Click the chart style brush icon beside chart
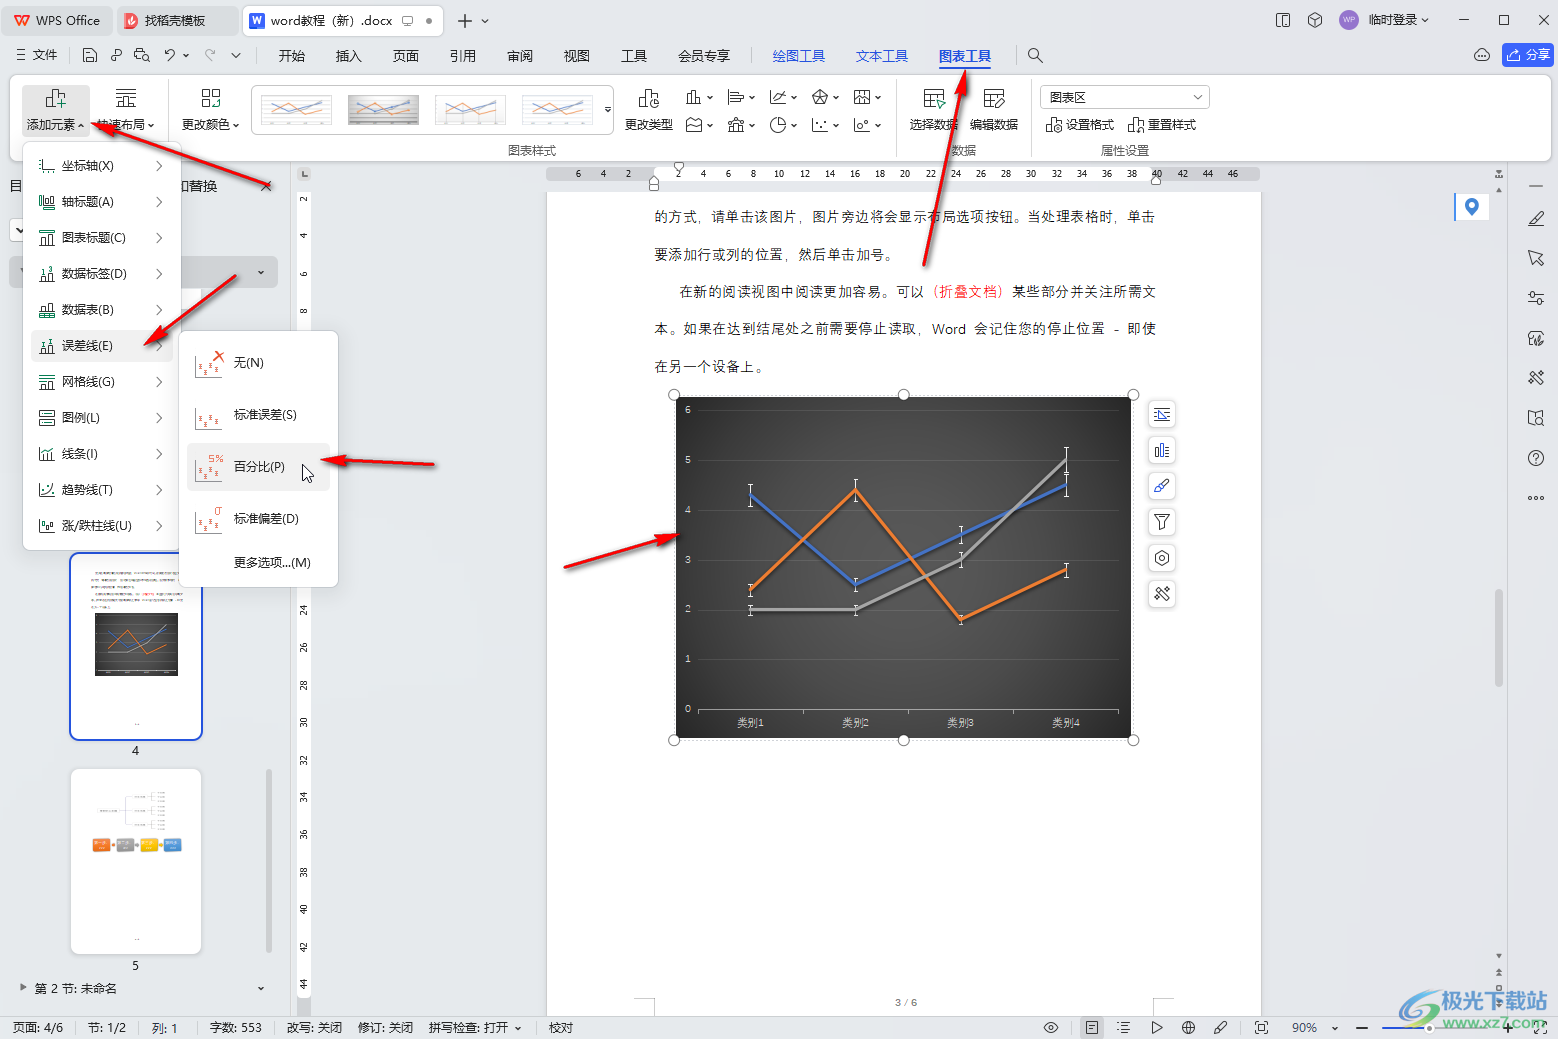 tap(1162, 486)
